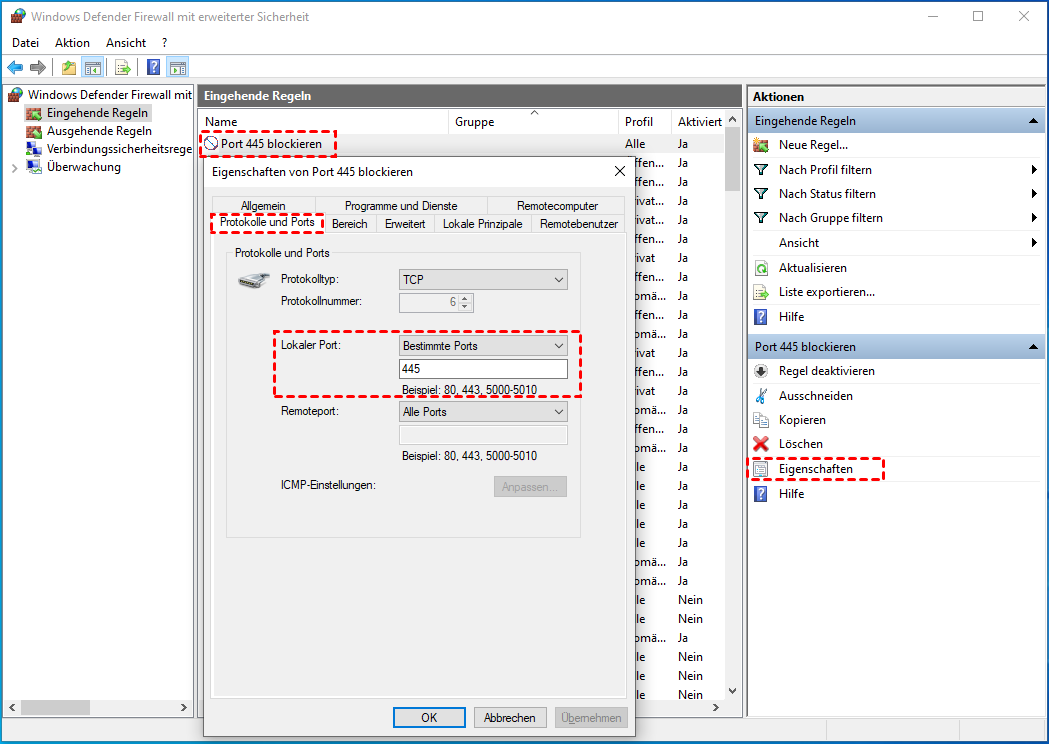Screen dimensions: 1049x744
Task: Click the tree pane horizontal scrollbar right arrow
Action: [x=184, y=707]
